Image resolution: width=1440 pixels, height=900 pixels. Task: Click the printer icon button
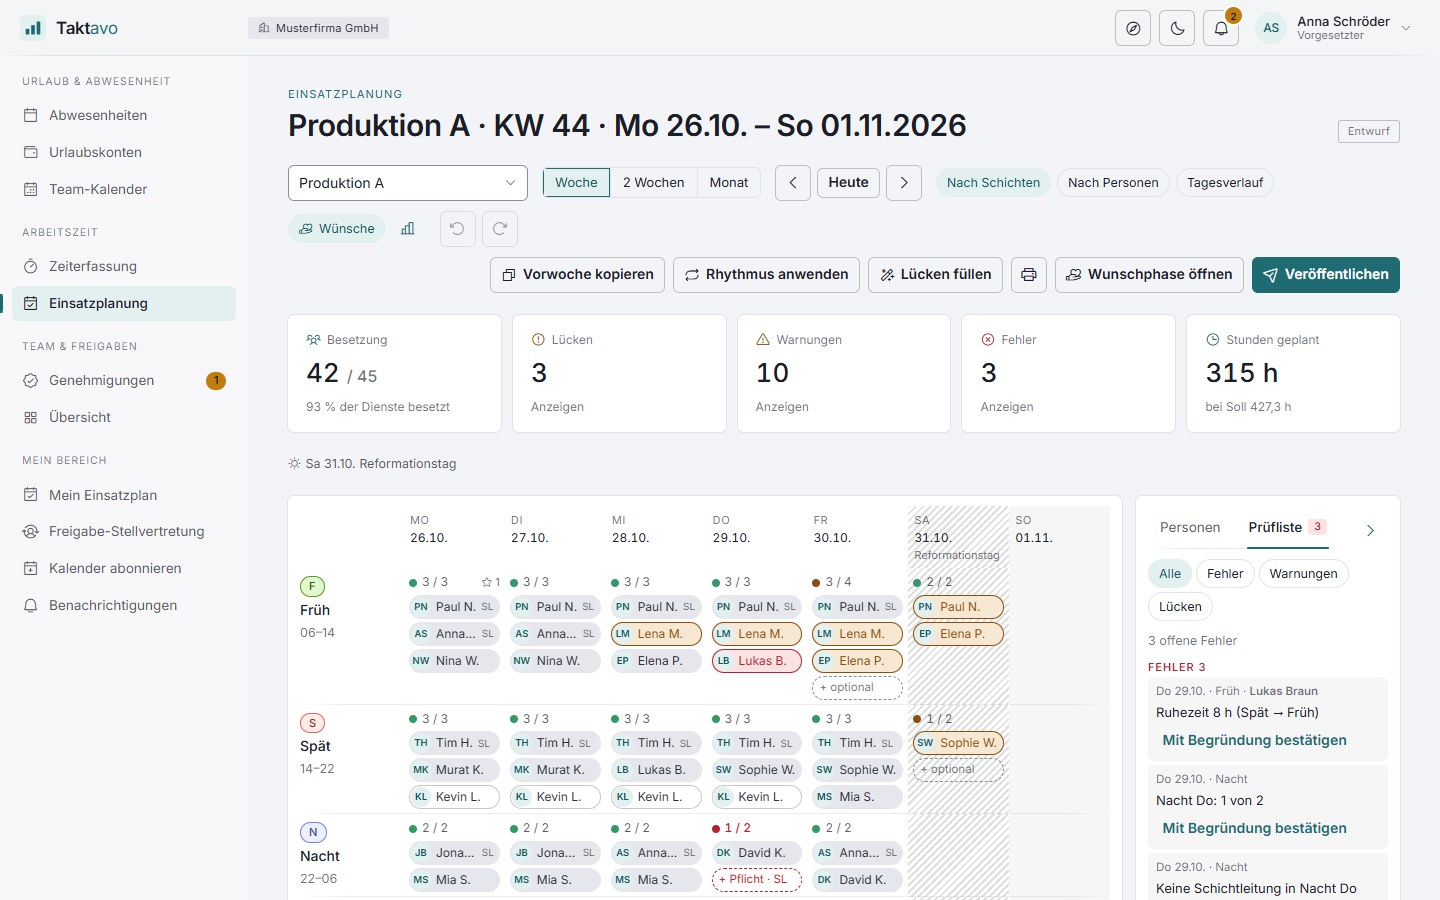(1029, 275)
